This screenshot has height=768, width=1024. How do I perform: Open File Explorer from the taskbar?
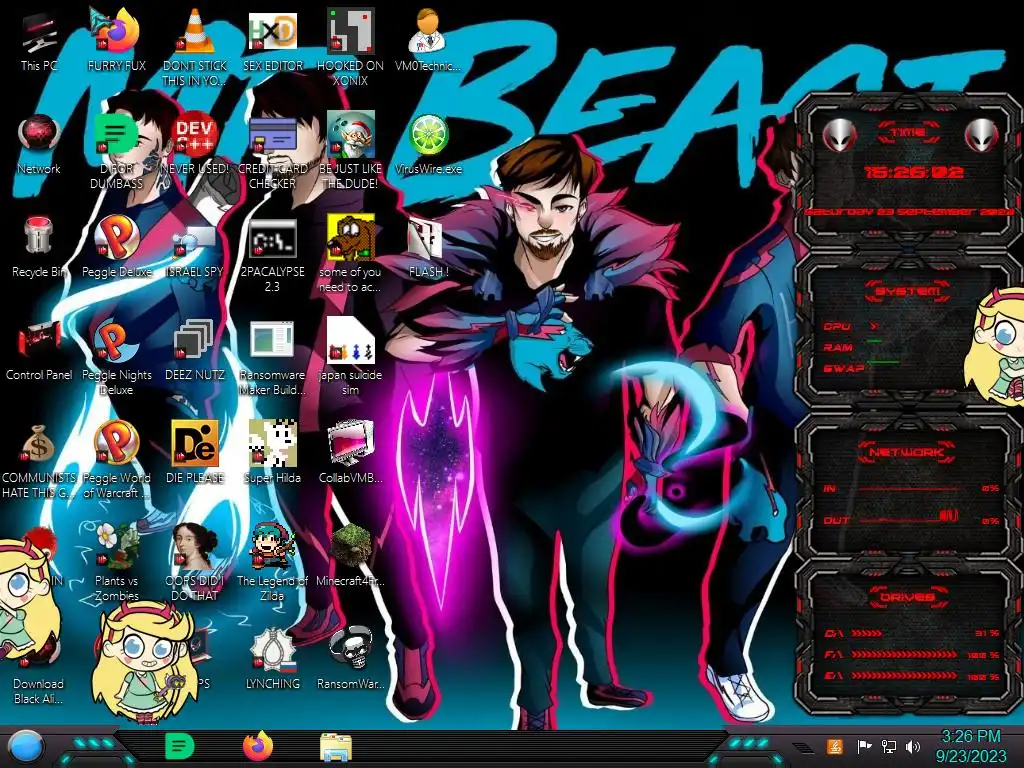click(x=336, y=747)
